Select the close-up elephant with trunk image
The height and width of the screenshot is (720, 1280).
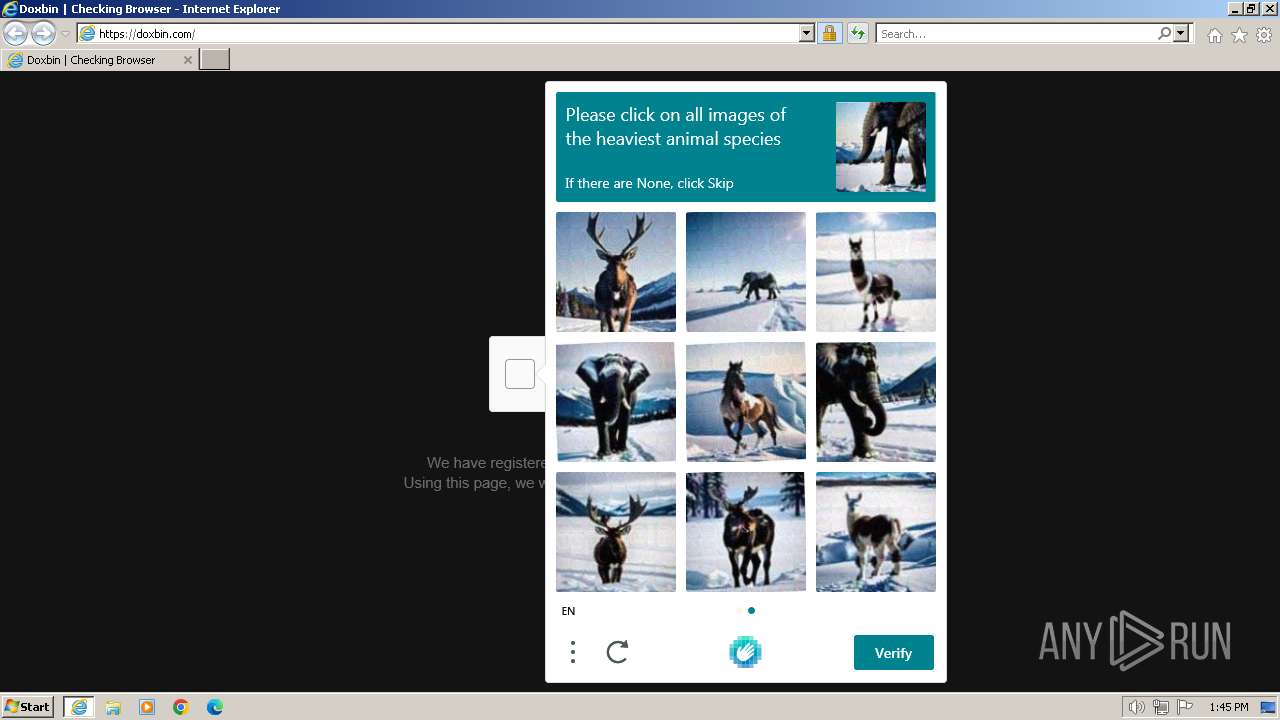pos(876,402)
